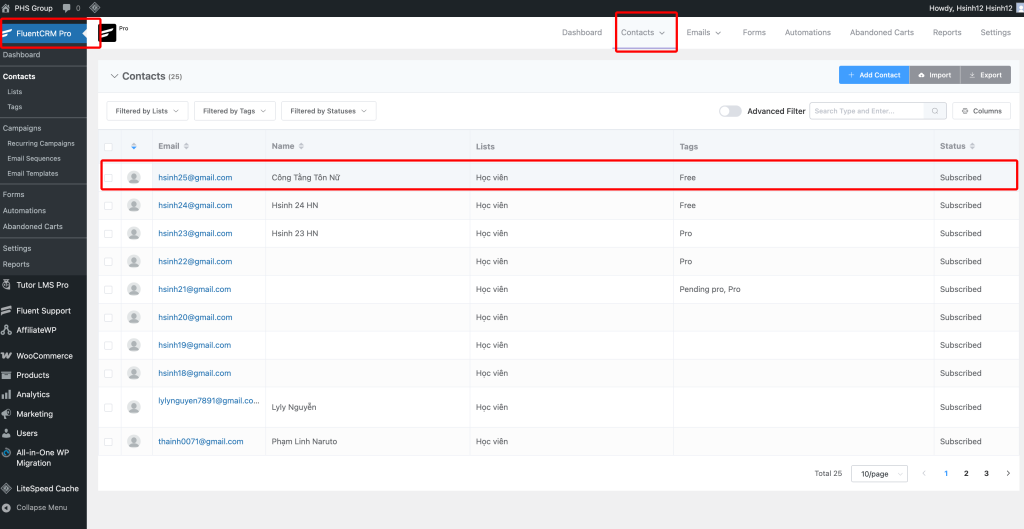
Task: Click the PHS Group home icon
Action: tap(7, 8)
